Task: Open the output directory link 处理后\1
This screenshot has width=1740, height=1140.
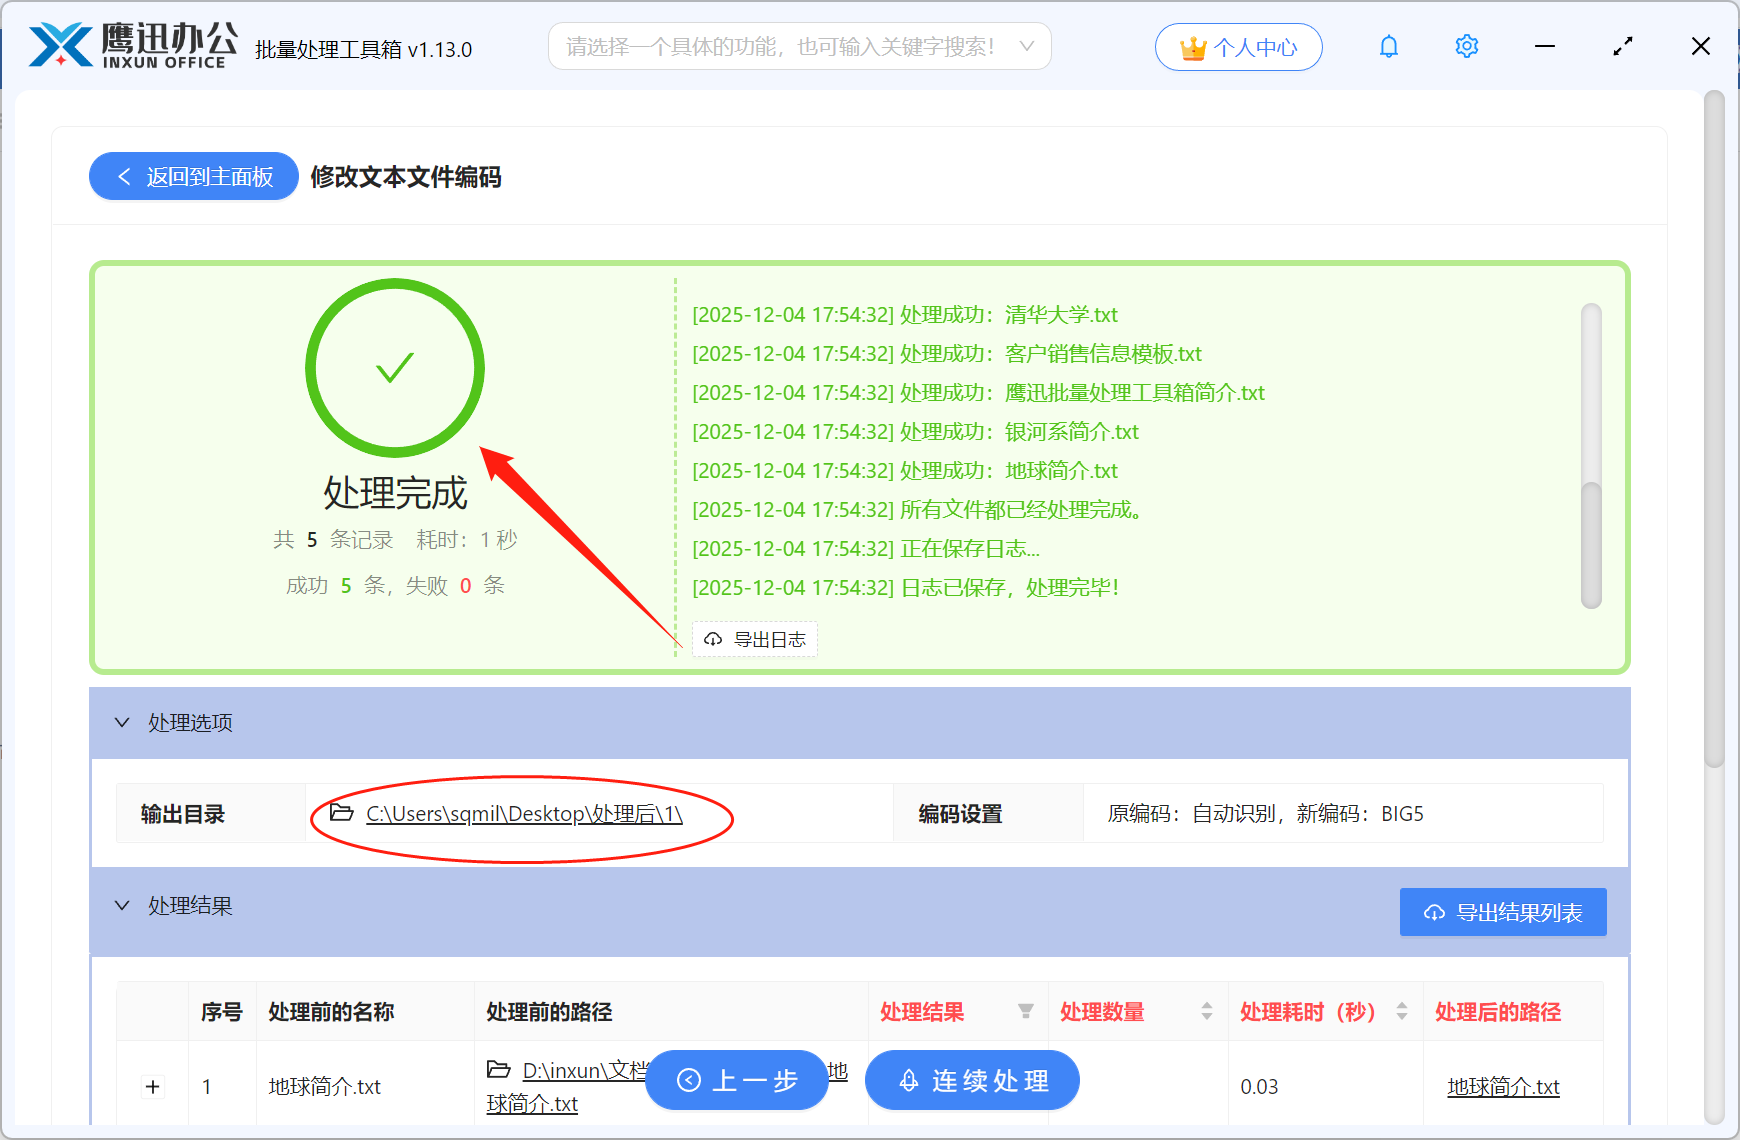Action: [x=523, y=814]
